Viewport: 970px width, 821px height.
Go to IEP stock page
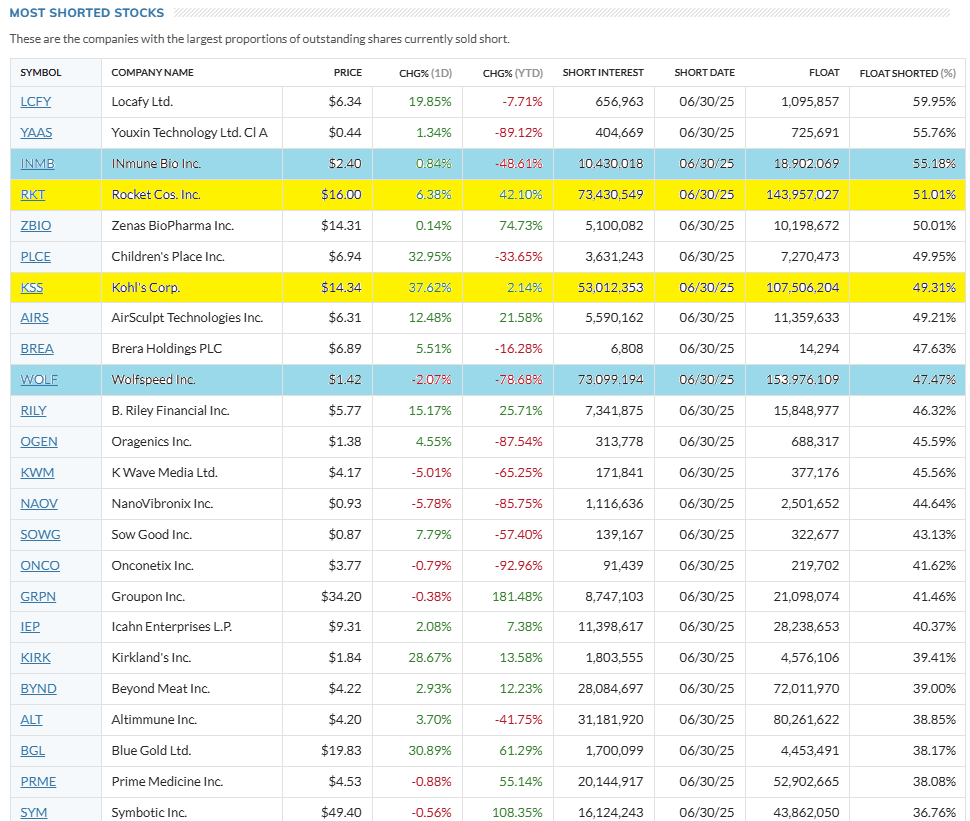click(30, 626)
